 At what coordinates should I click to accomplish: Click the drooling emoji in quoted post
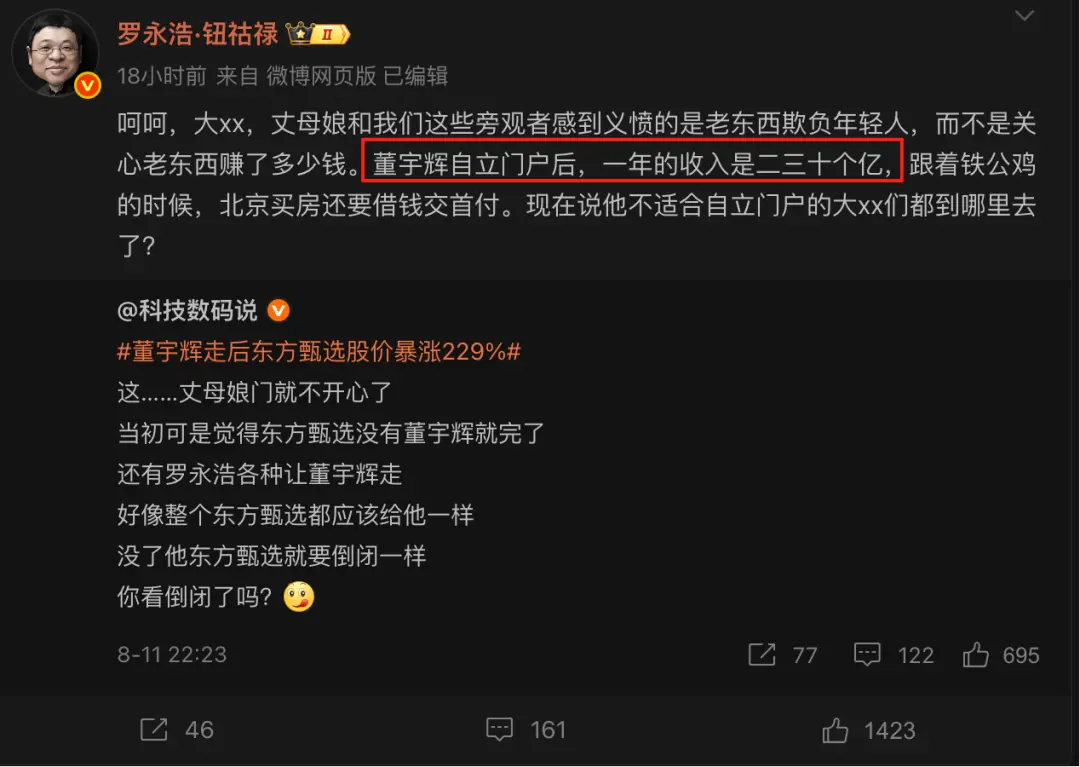pos(299,596)
